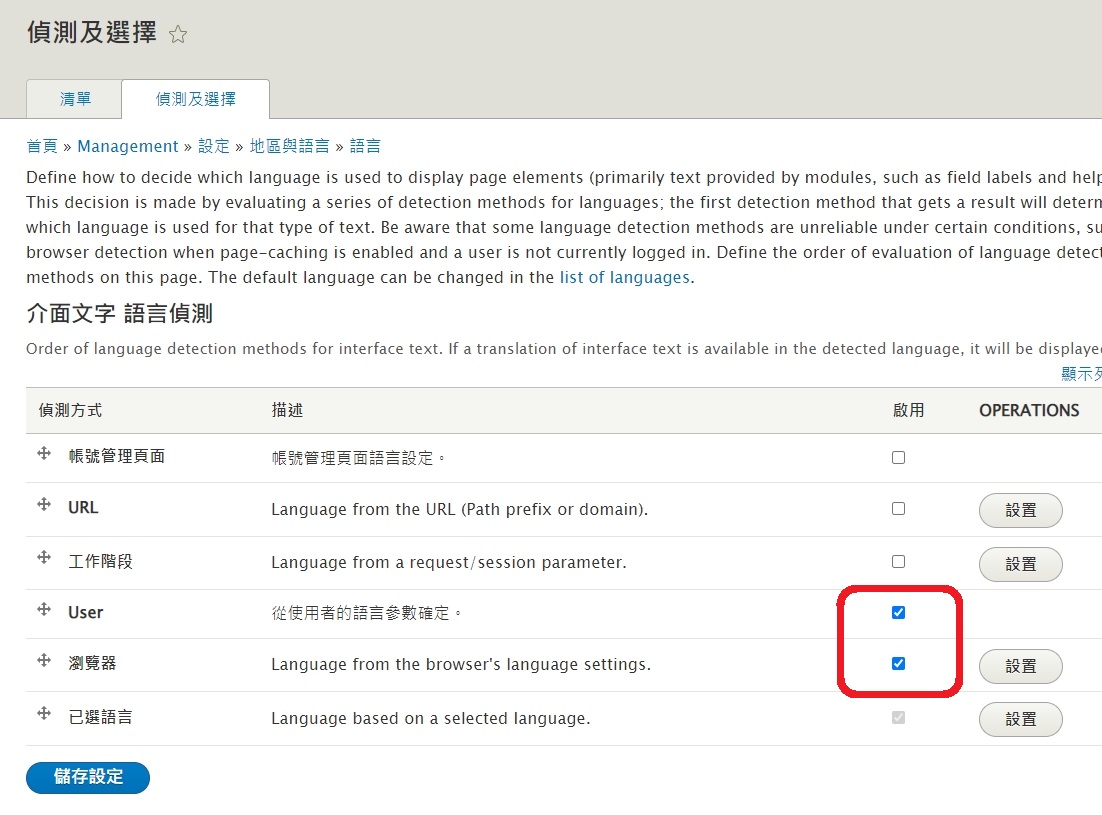1102x815 pixels.
Task: Click the star favorite icon beside page title
Action: [178, 35]
